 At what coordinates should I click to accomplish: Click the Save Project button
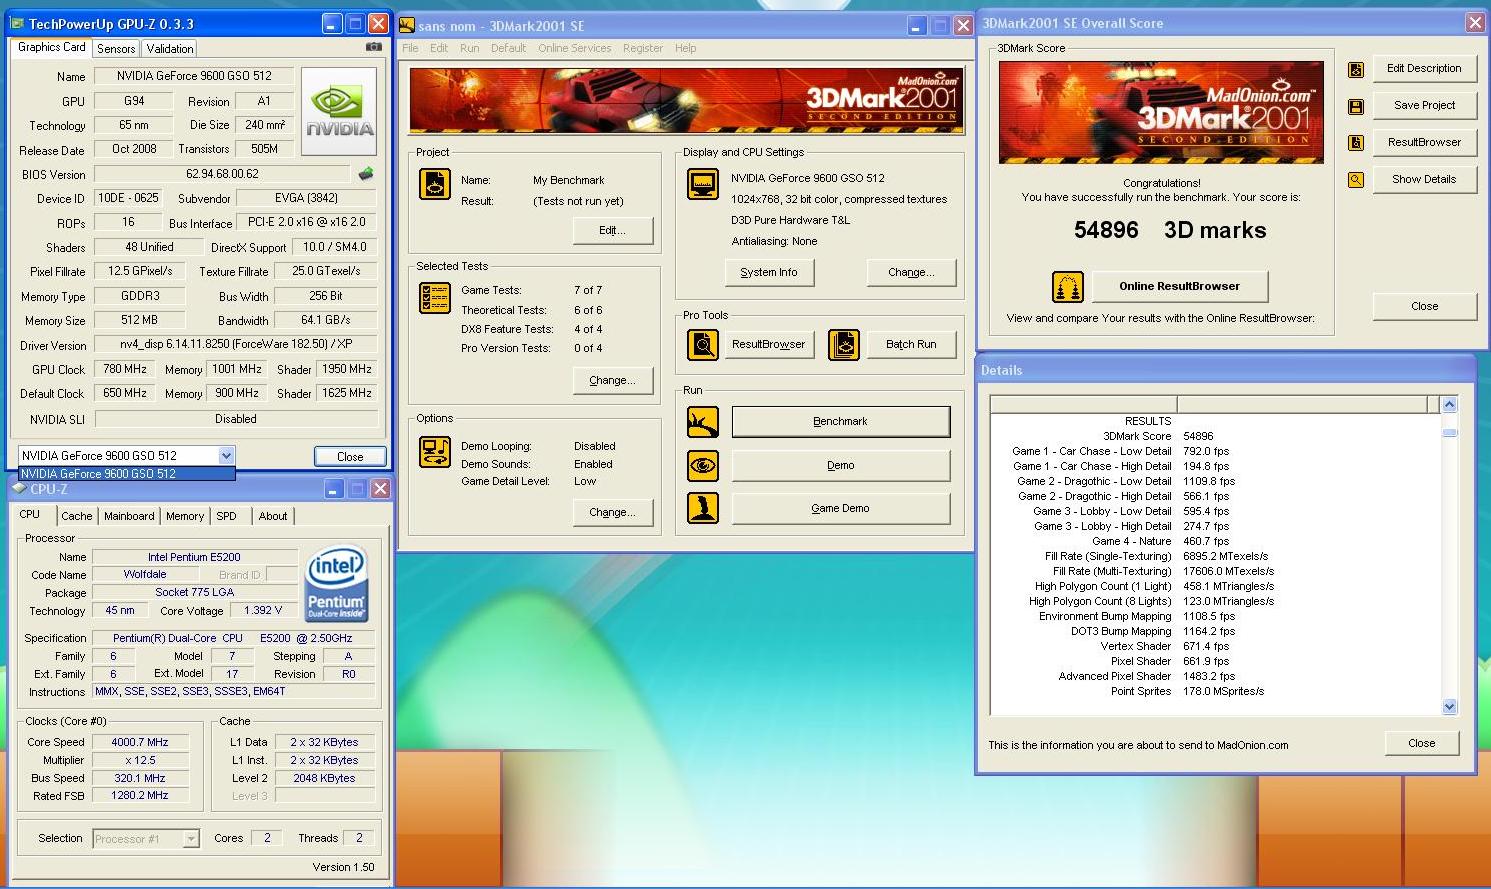(x=1424, y=105)
